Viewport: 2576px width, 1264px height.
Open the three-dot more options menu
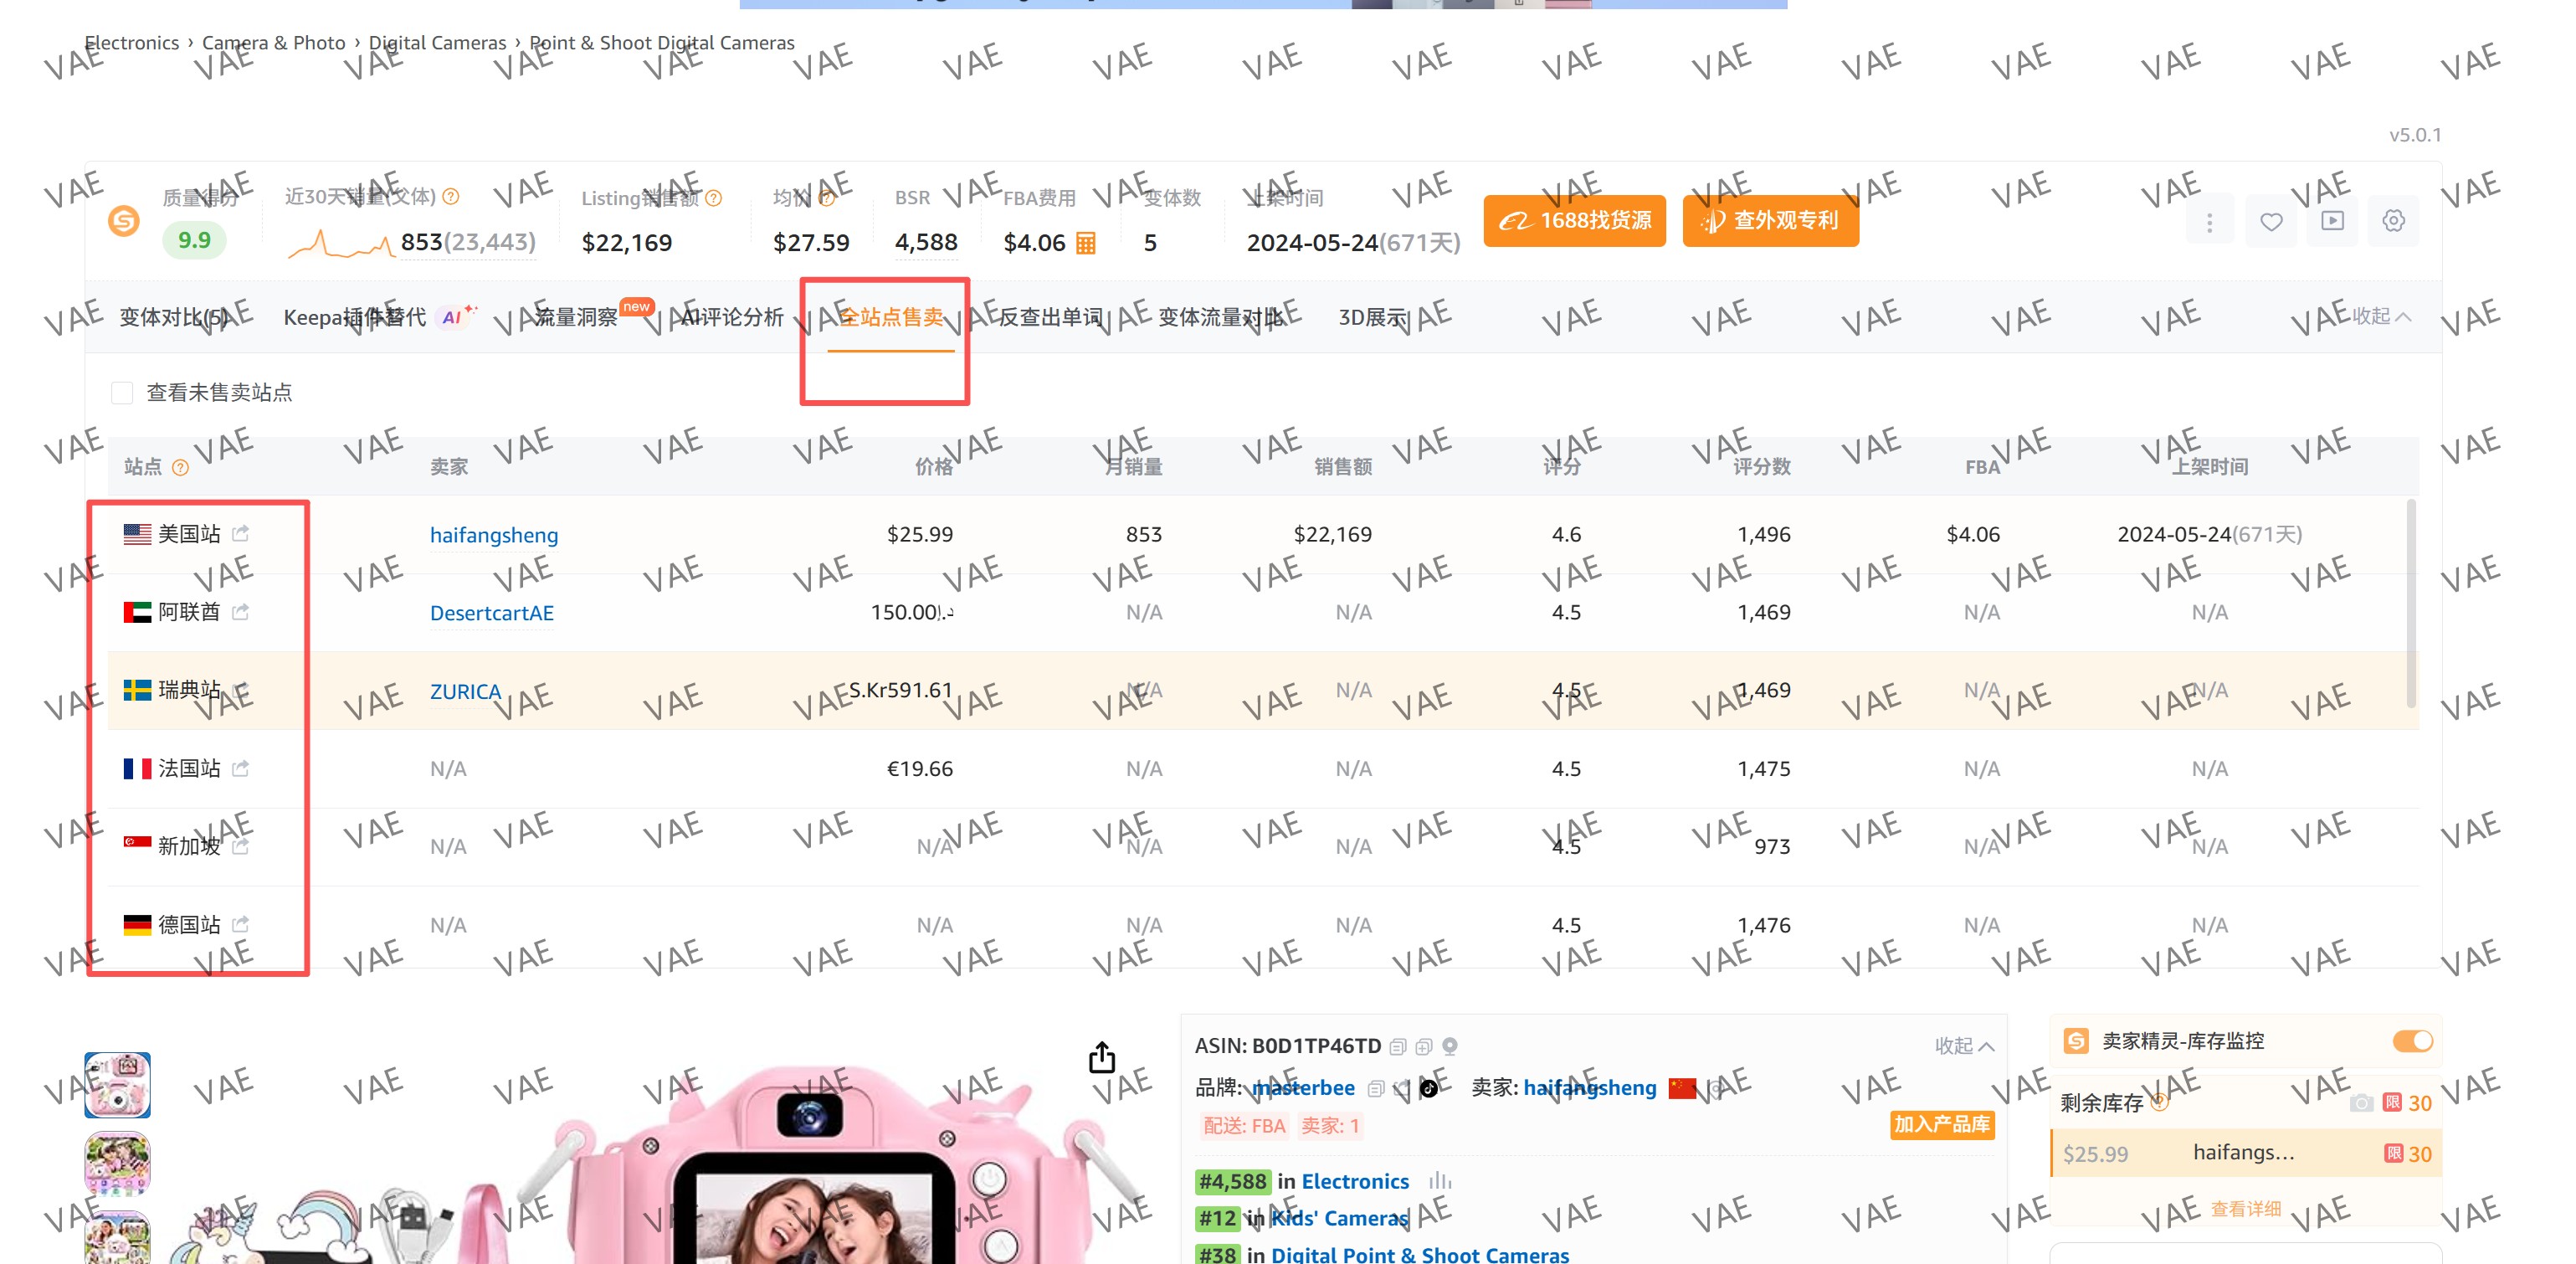coord(2209,221)
